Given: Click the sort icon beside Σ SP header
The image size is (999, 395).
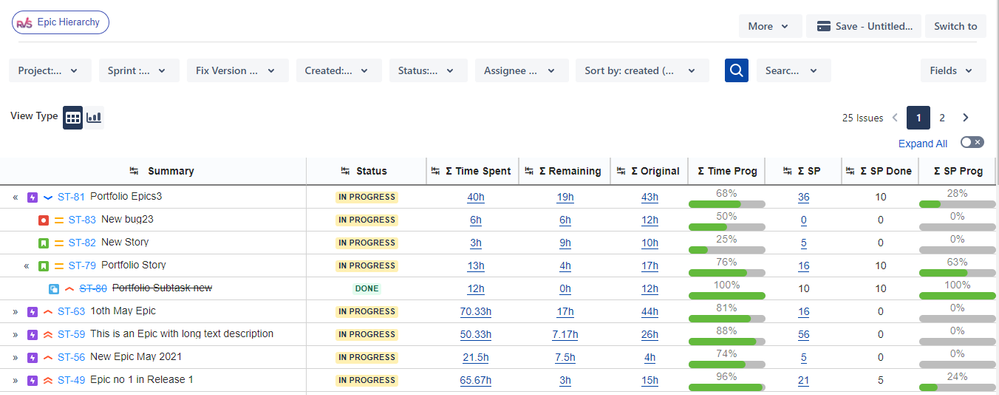Looking at the screenshot, I should [x=788, y=171].
